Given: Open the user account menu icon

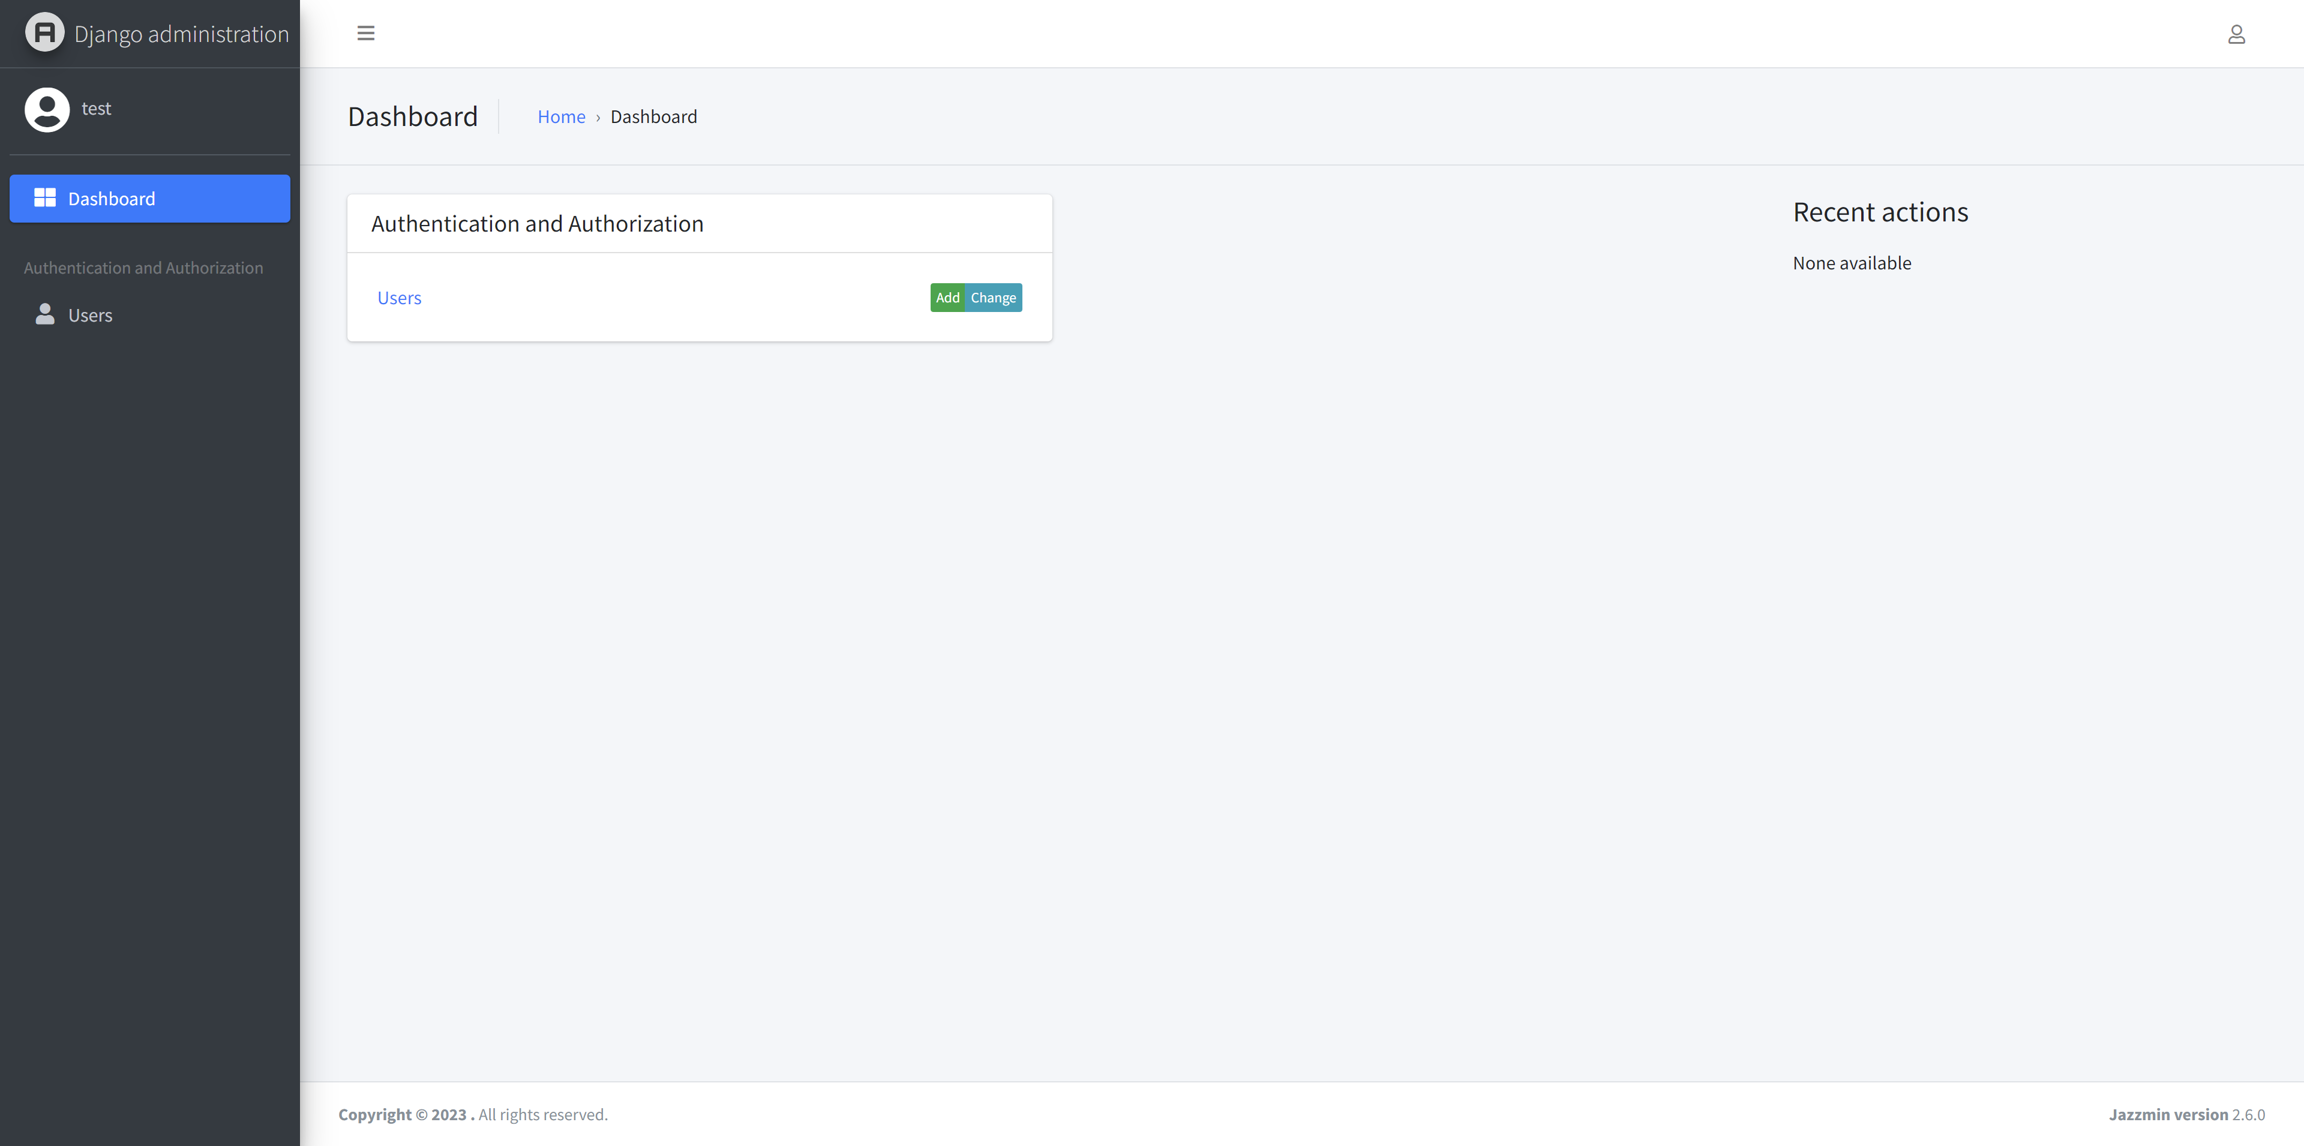Looking at the screenshot, I should pyautogui.click(x=2236, y=34).
